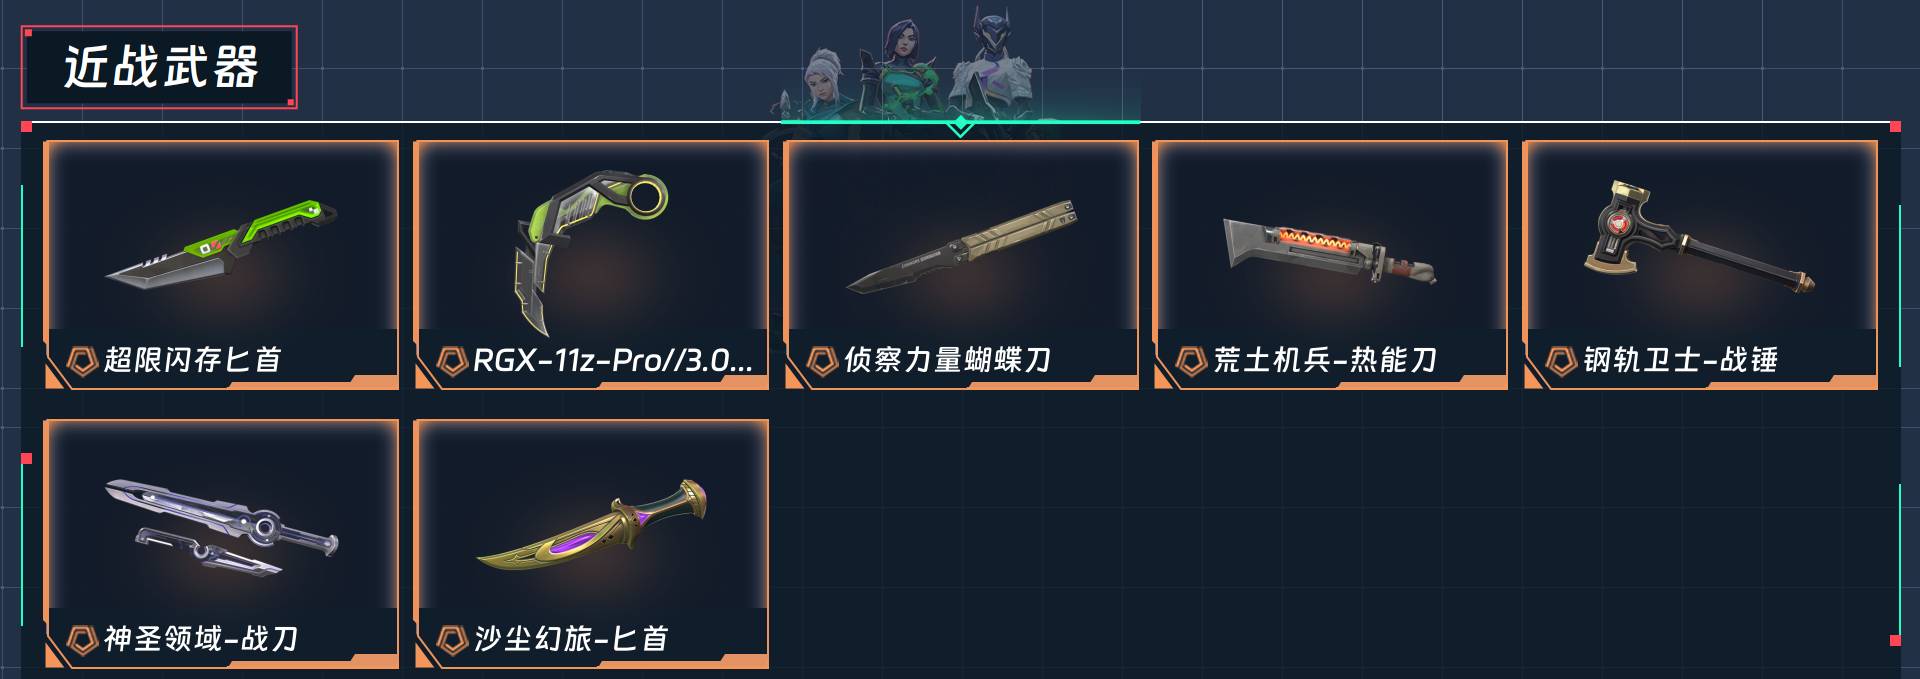Click the pentagon icon beside 侦察力量蝴蝶刀
The image size is (1920, 679).
click(x=821, y=360)
